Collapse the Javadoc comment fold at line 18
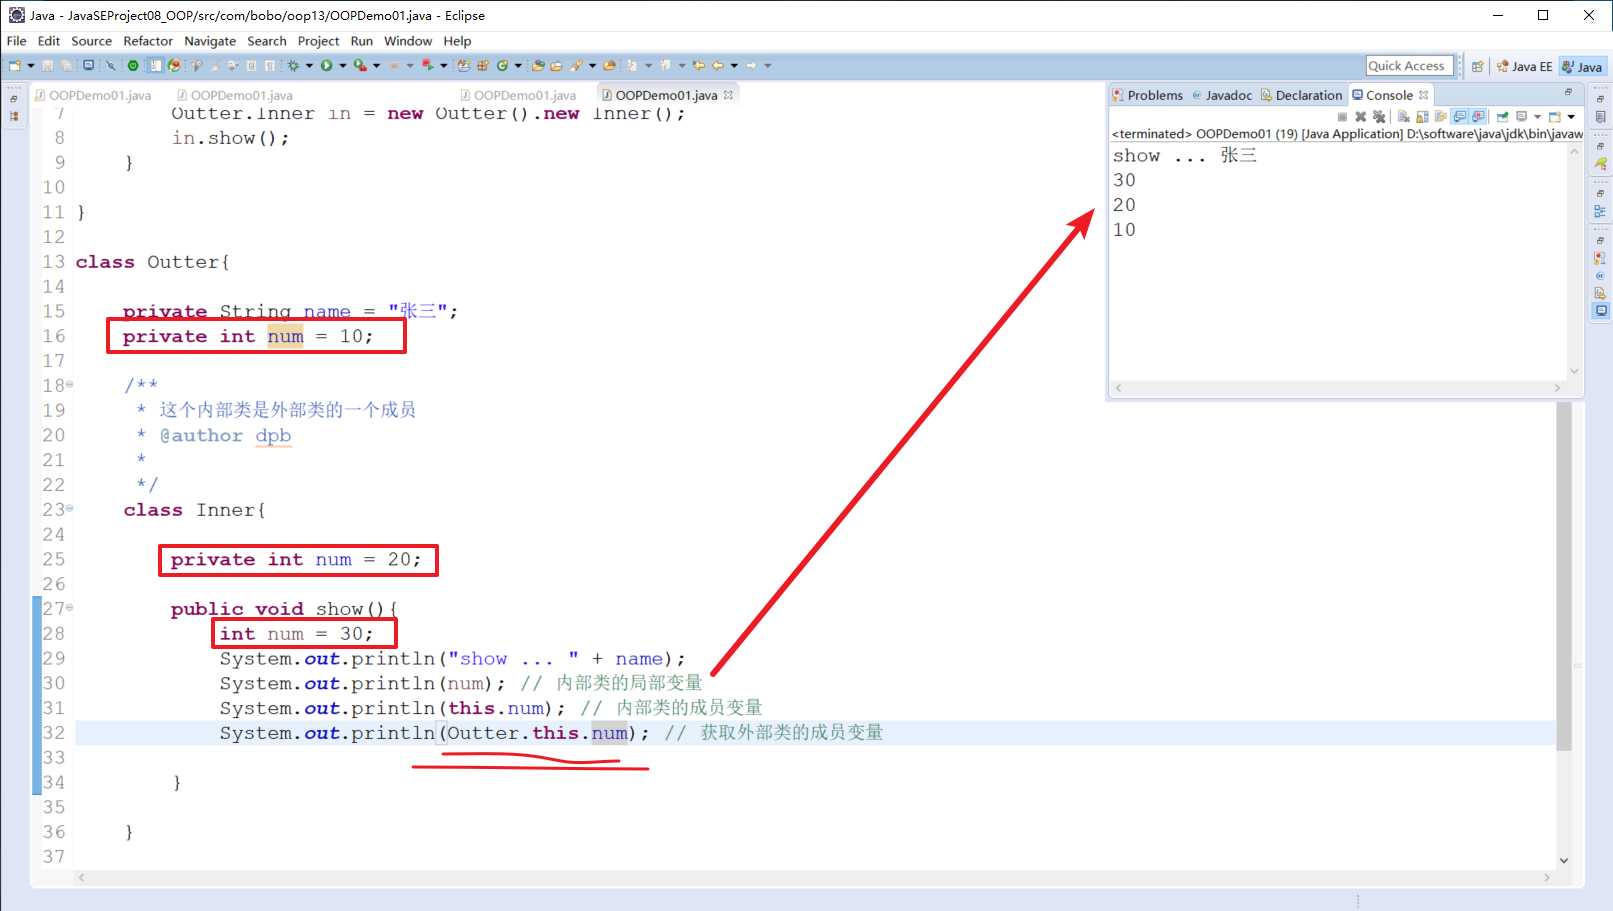 pyautogui.click(x=69, y=385)
